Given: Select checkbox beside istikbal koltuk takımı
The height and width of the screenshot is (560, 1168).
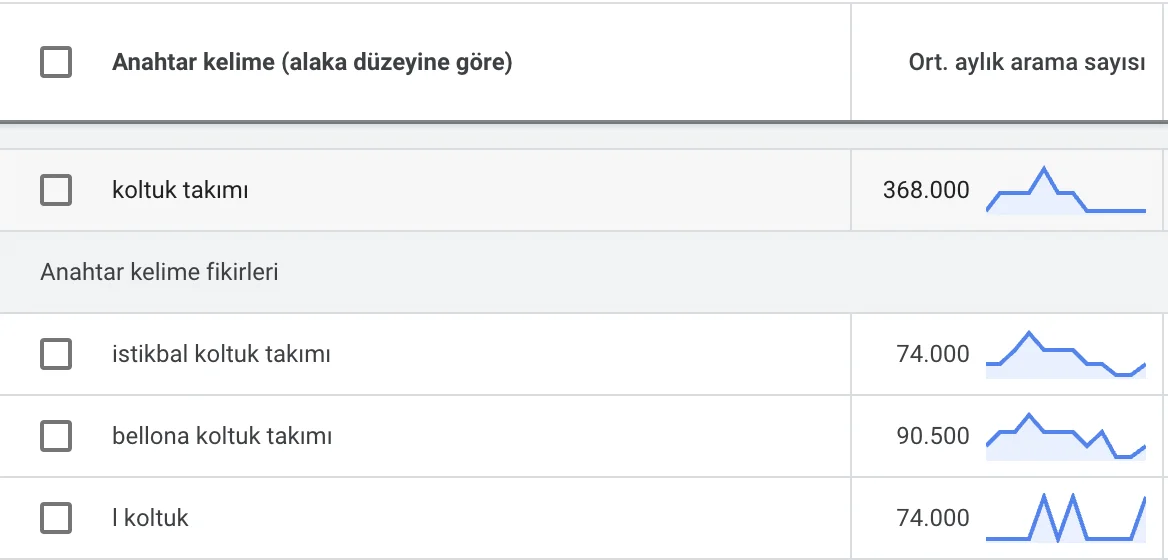Looking at the screenshot, I should [x=56, y=354].
